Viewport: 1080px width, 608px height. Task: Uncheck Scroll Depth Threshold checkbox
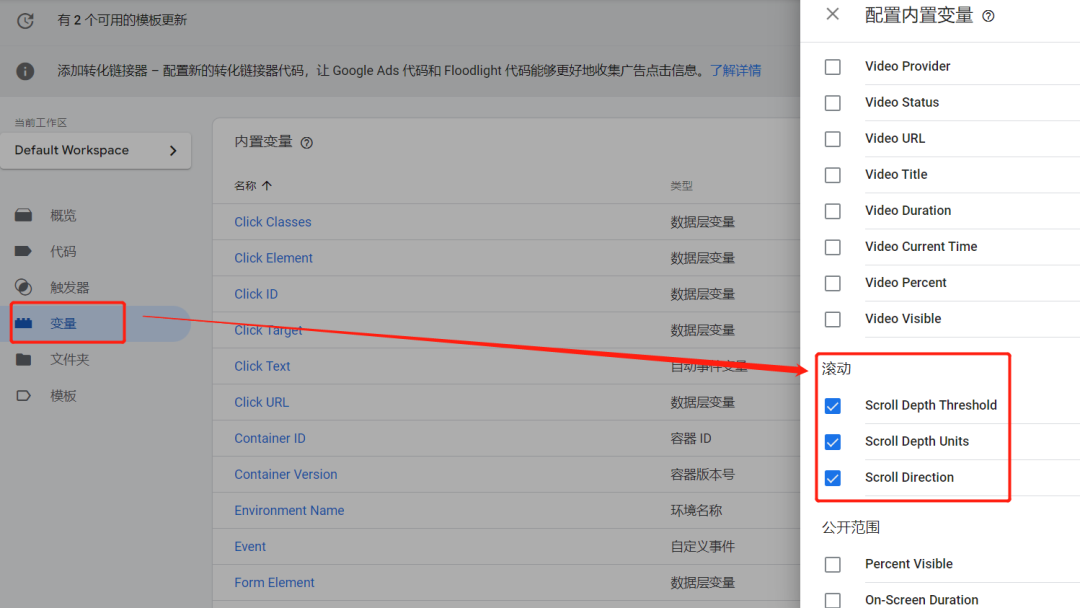click(x=832, y=406)
